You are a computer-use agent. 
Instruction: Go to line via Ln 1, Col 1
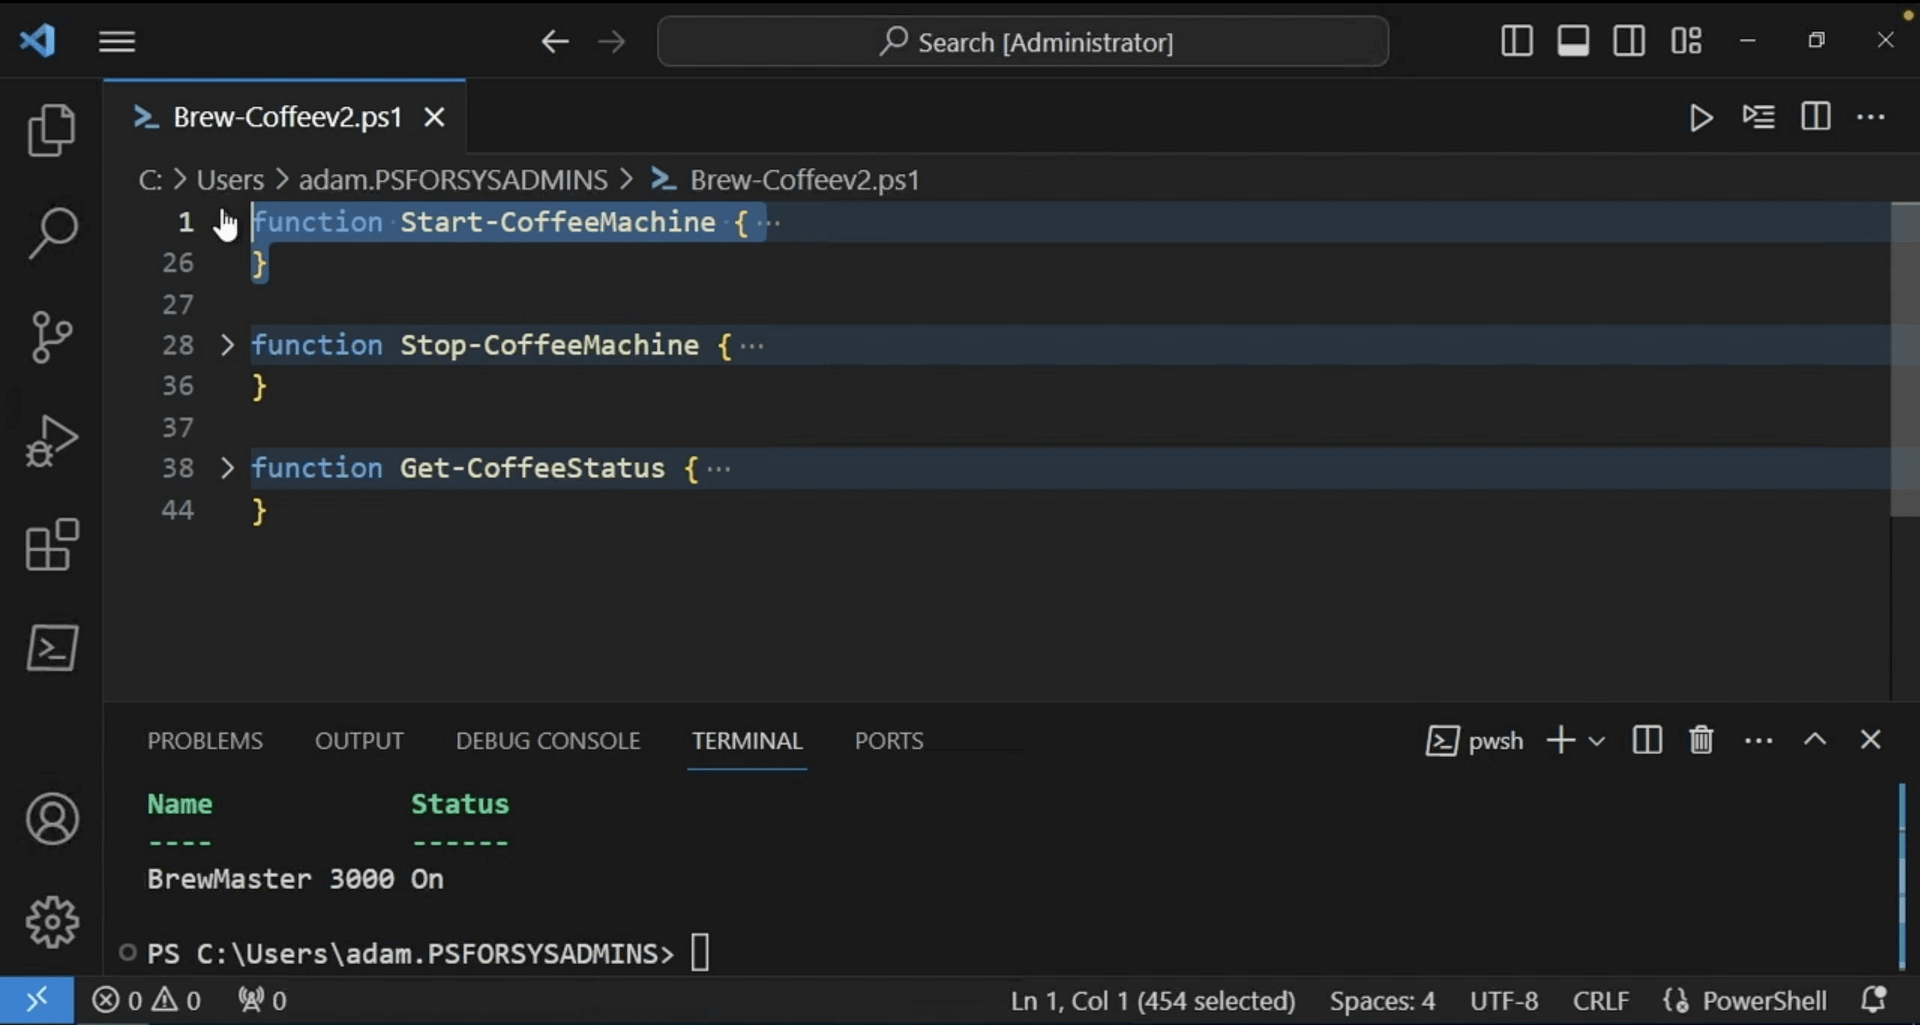click(x=1152, y=1000)
